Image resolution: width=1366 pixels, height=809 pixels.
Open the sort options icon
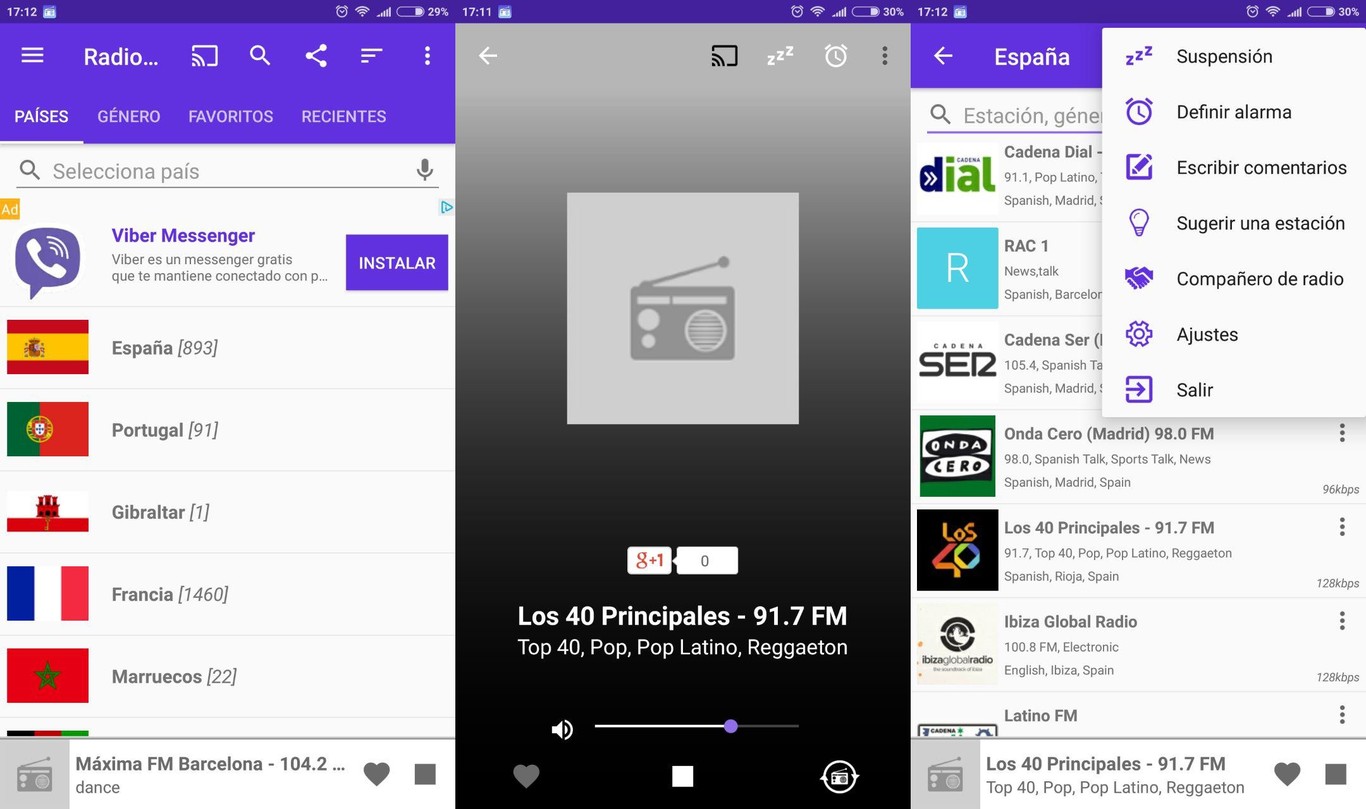point(371,57)
